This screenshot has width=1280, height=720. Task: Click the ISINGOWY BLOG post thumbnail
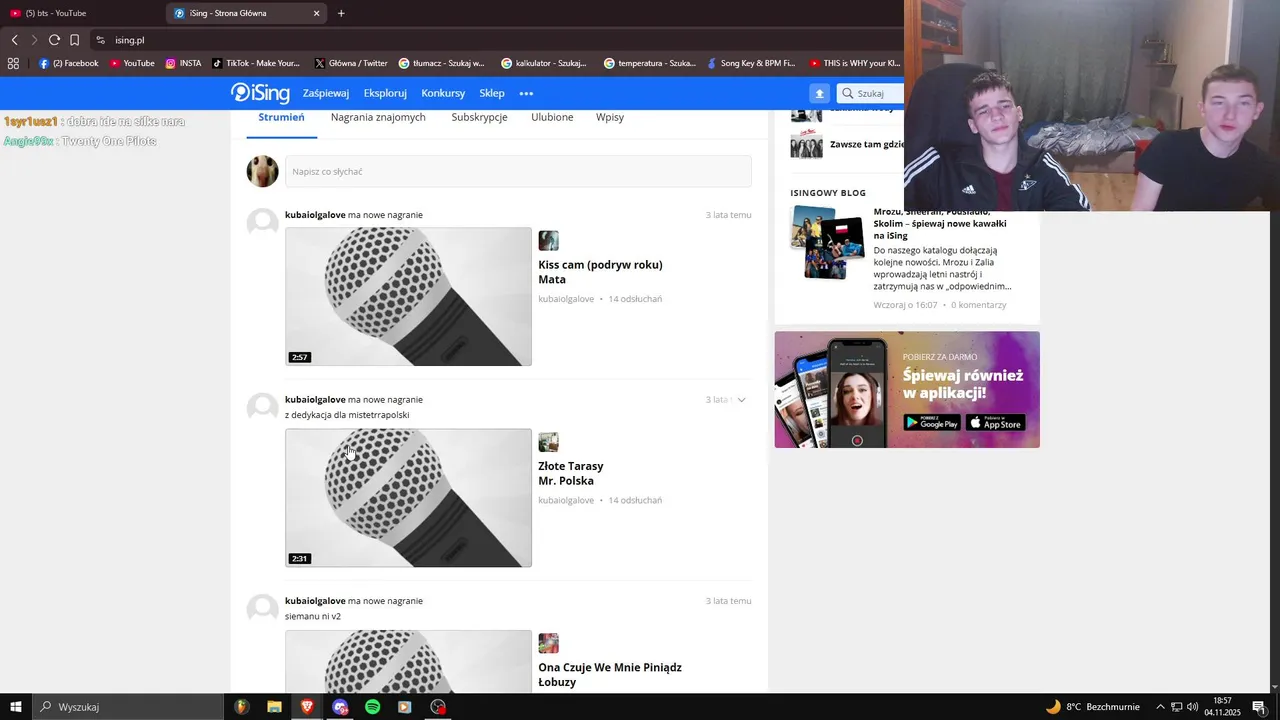tap(827, 242)
